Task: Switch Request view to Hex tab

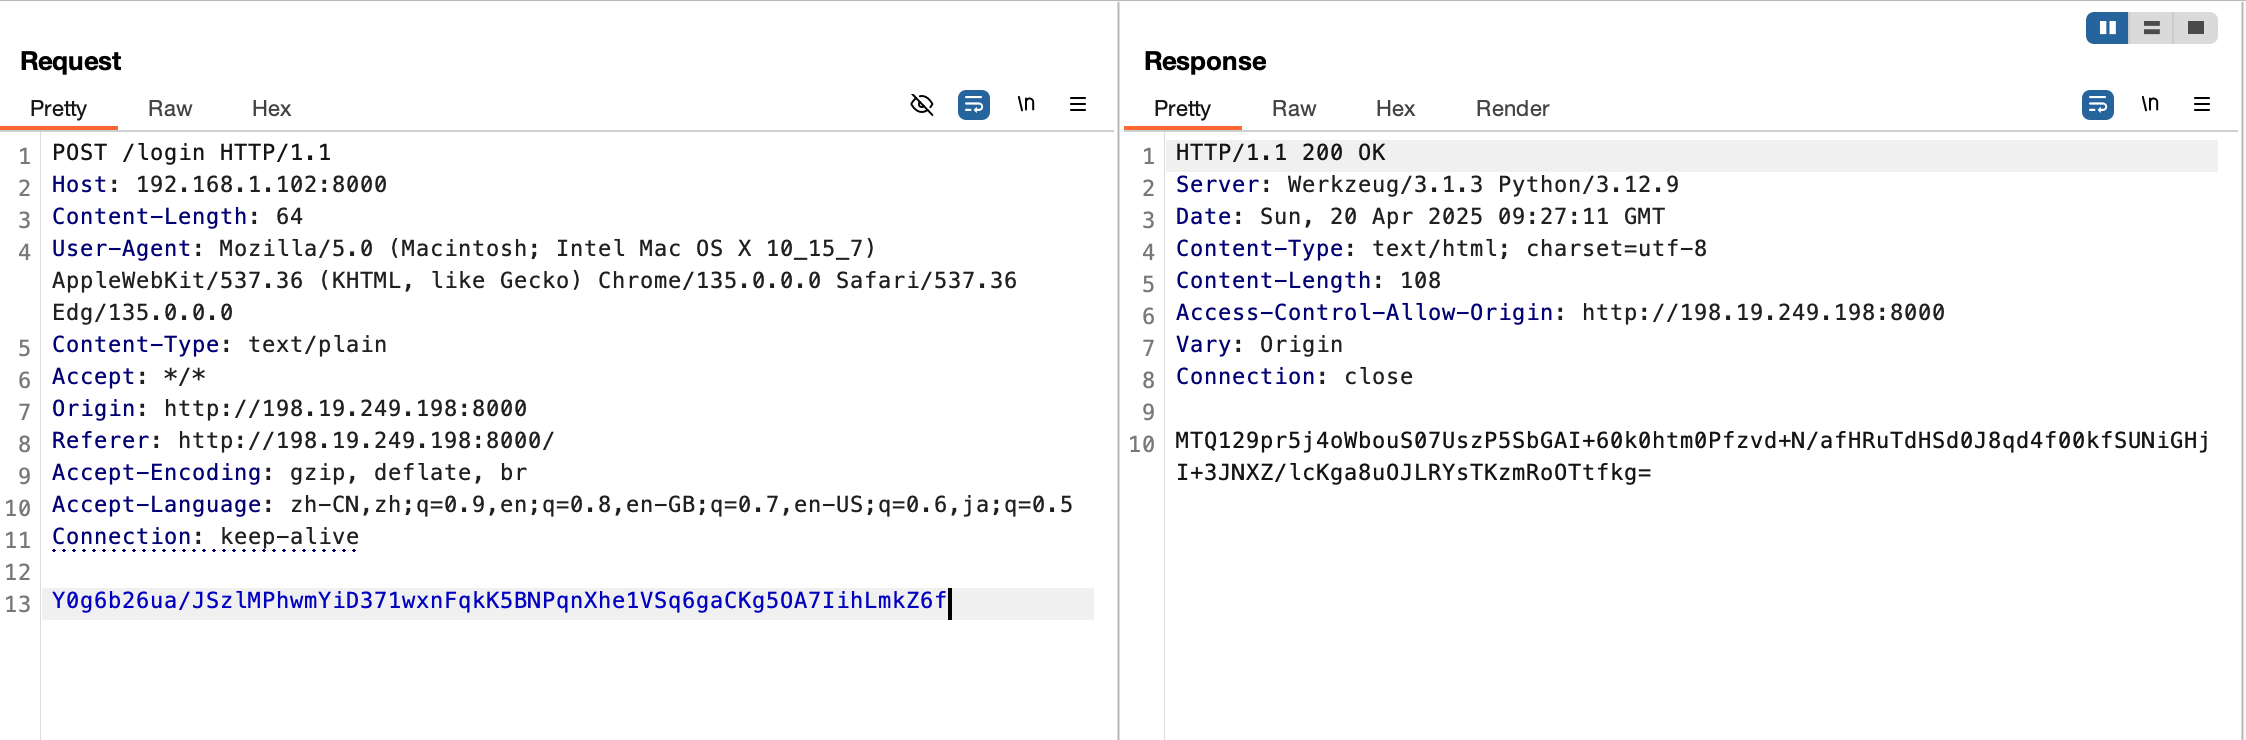Action: tap(271, 108)
